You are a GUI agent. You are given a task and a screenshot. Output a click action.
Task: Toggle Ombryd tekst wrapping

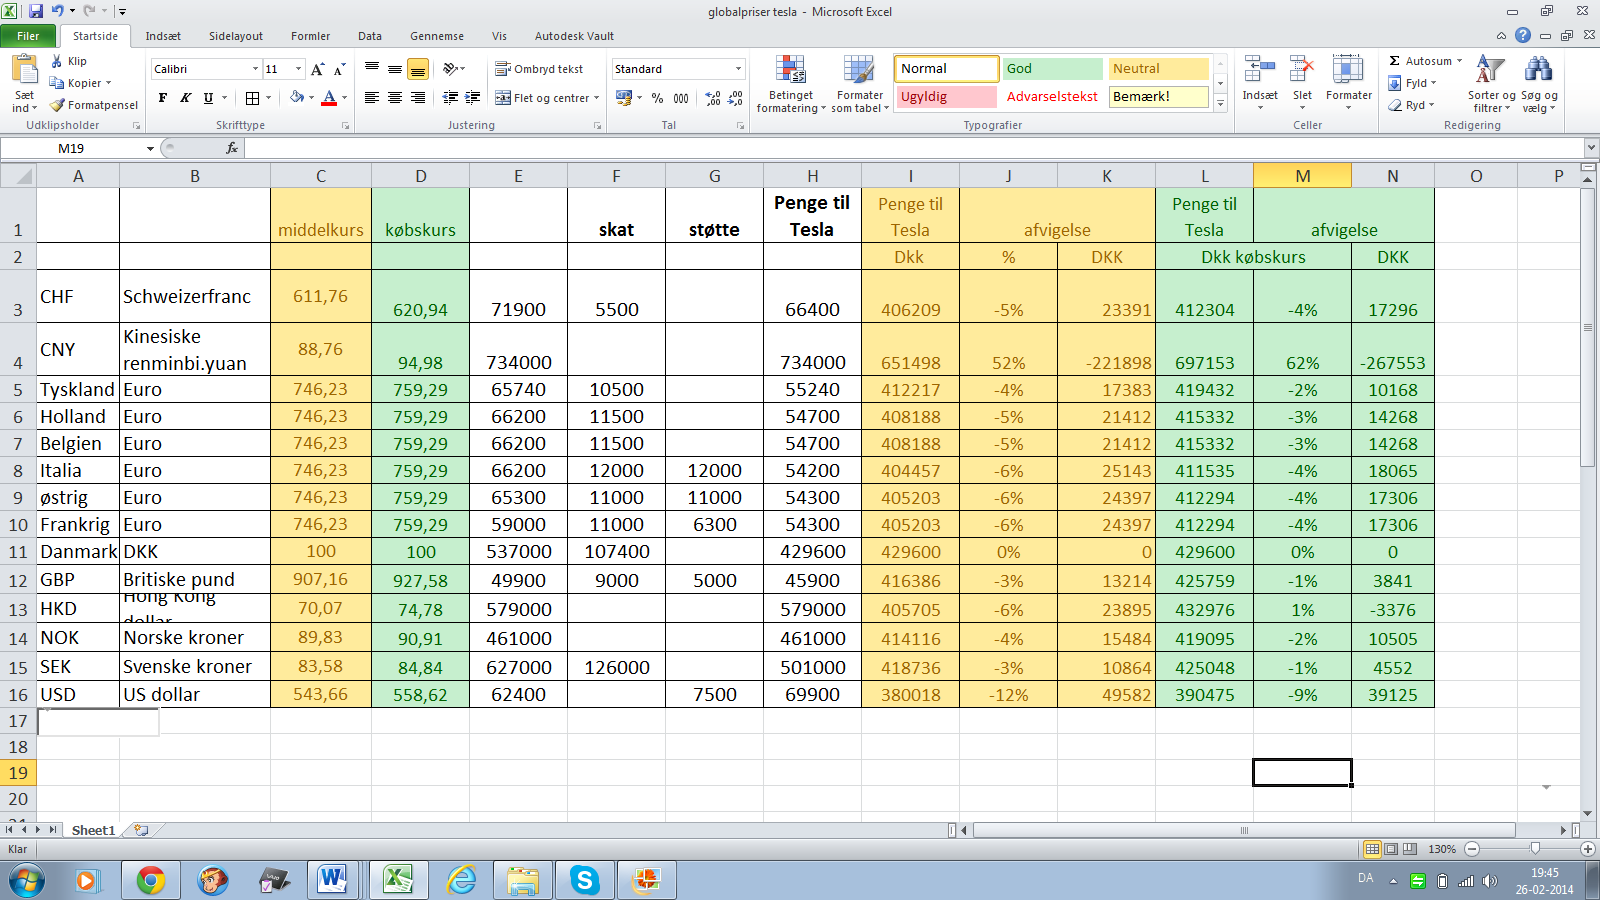click(539, 69)
